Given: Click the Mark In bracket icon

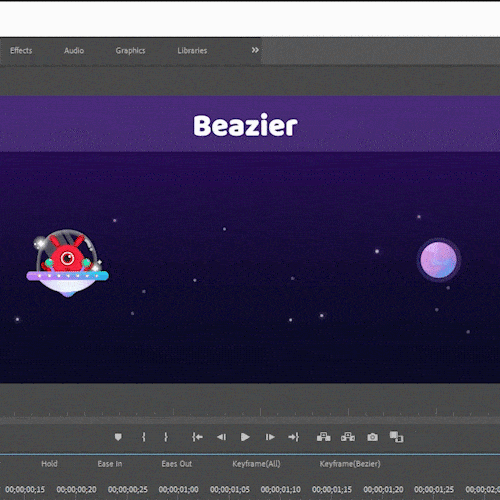Looking at the screenshot, I should coord(144,437).
